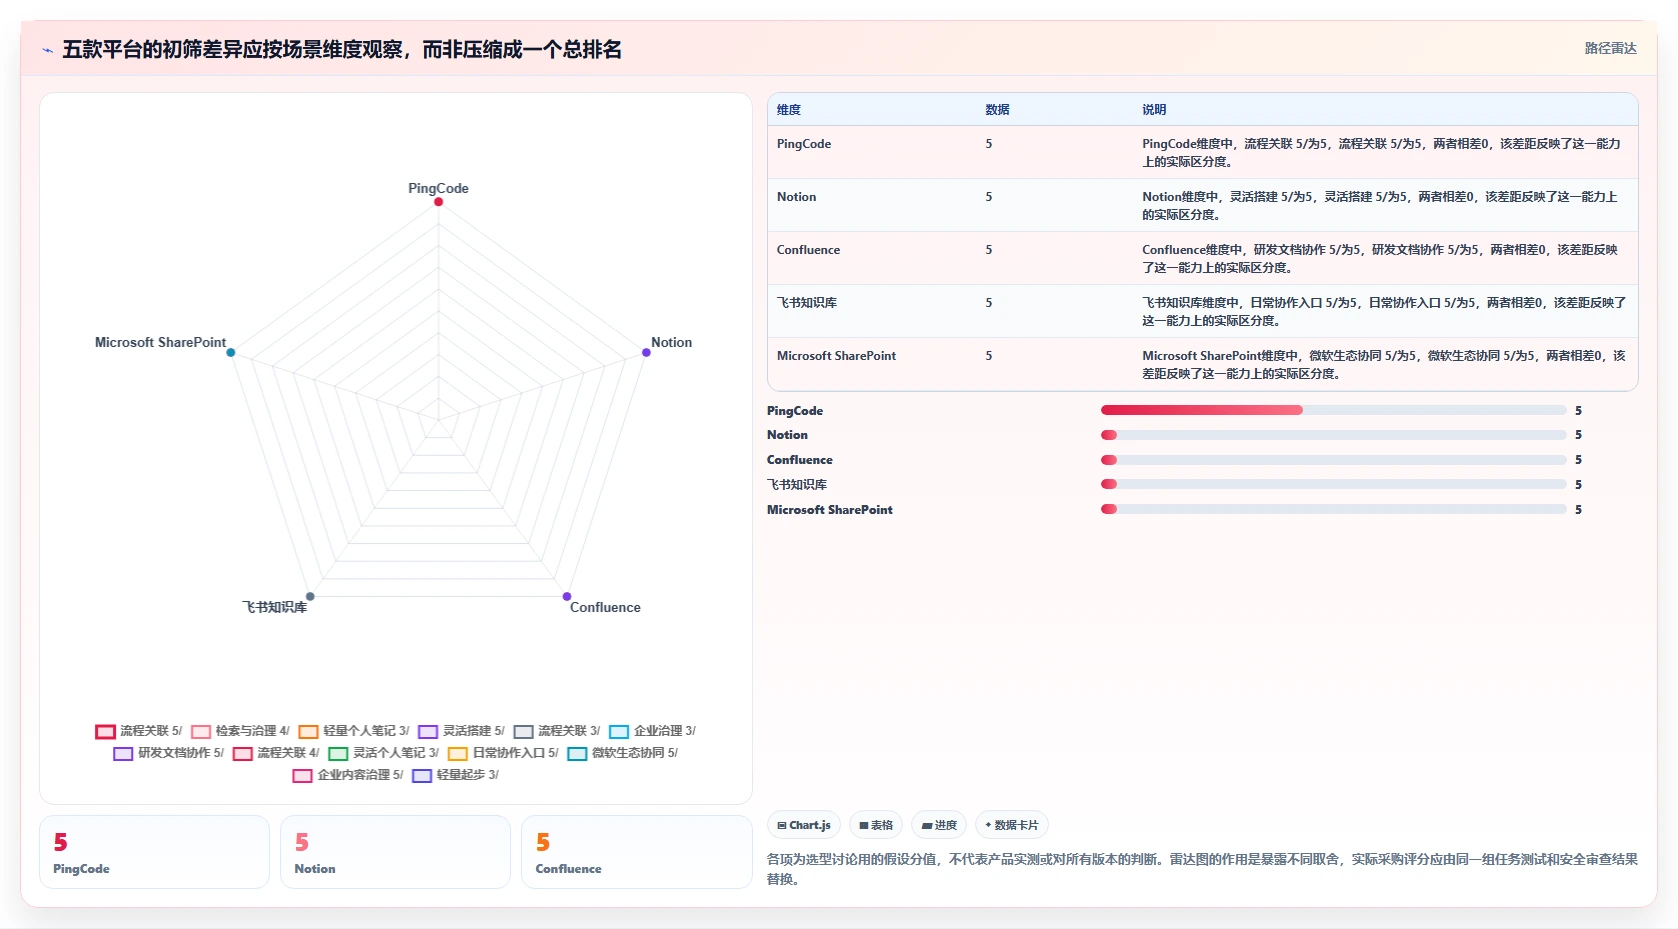Image resolution: width=1678 pixels, height=929 pixels.
Task: Open the Confluence score card
Action: (636, 852)
